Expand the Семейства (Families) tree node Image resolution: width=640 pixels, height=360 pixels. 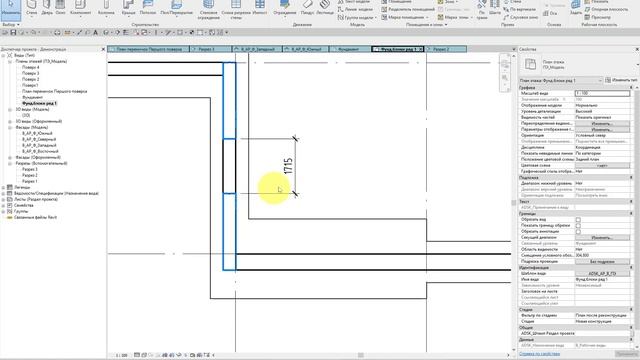[3, 205]
